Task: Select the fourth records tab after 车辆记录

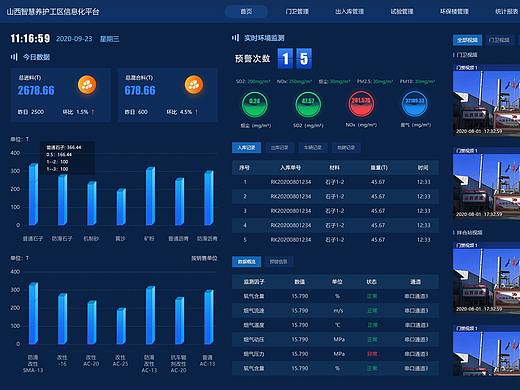Action: [x=346, y=148]
